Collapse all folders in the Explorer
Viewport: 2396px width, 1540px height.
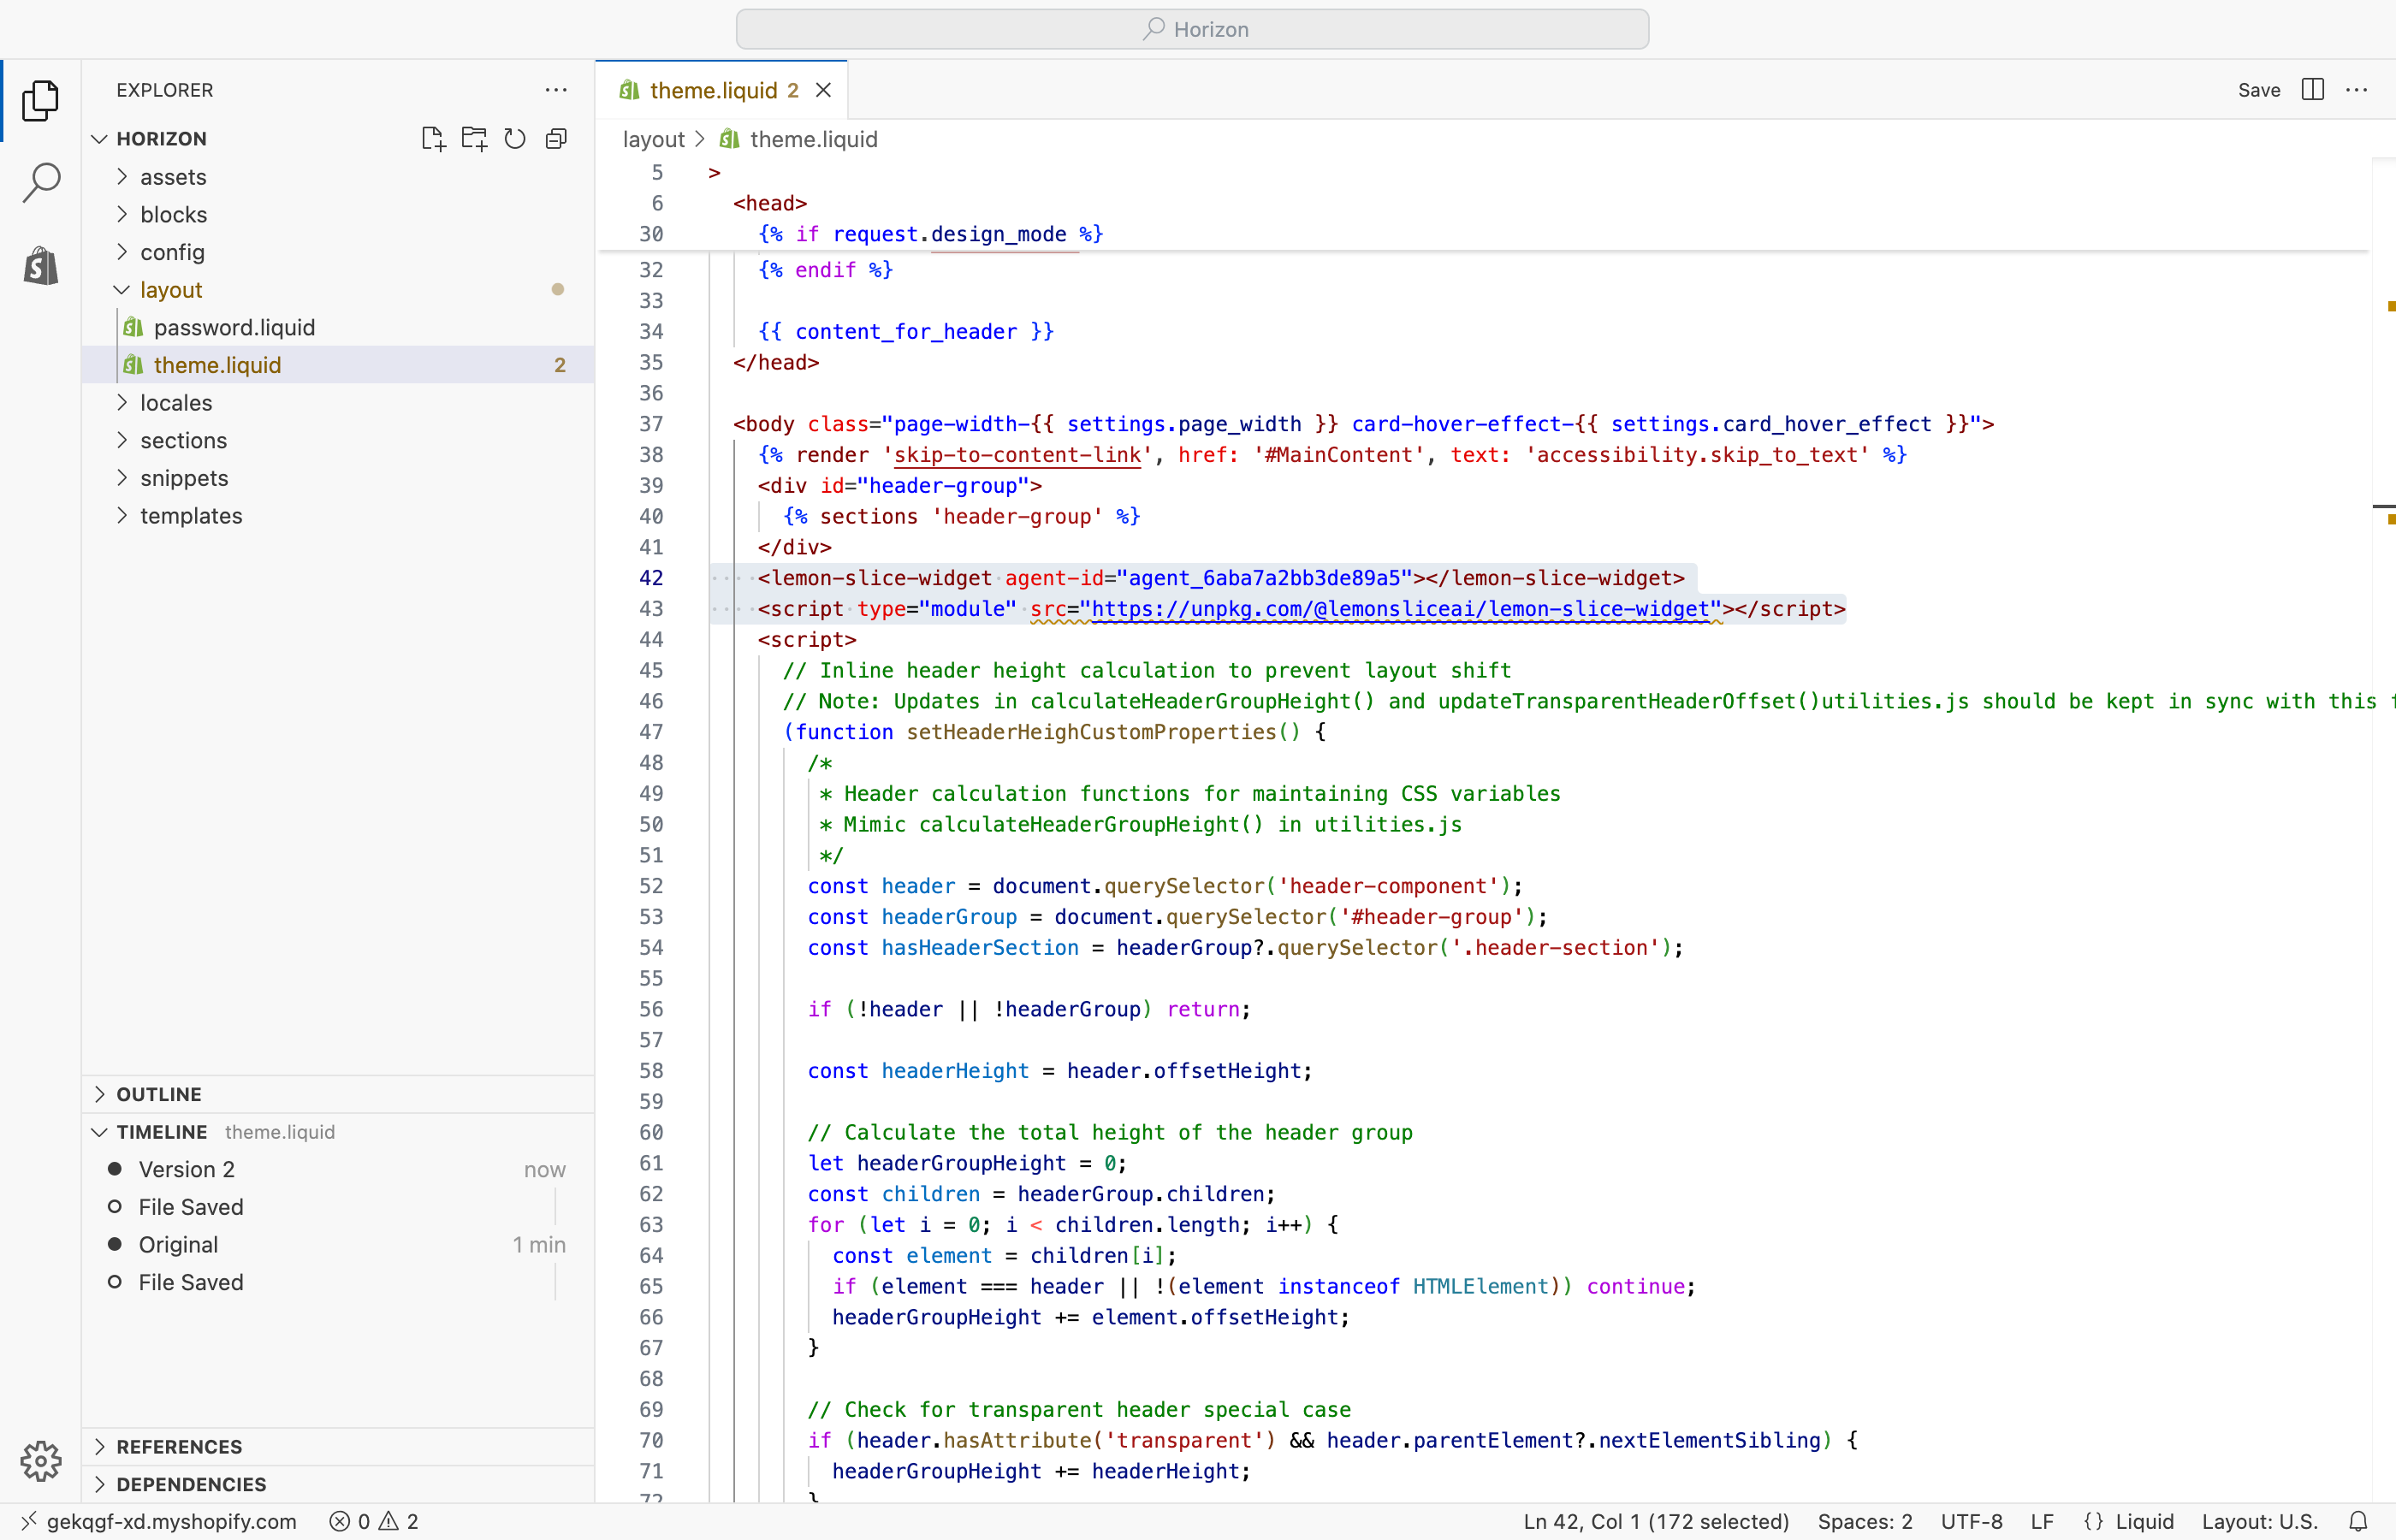pos(556,139)
